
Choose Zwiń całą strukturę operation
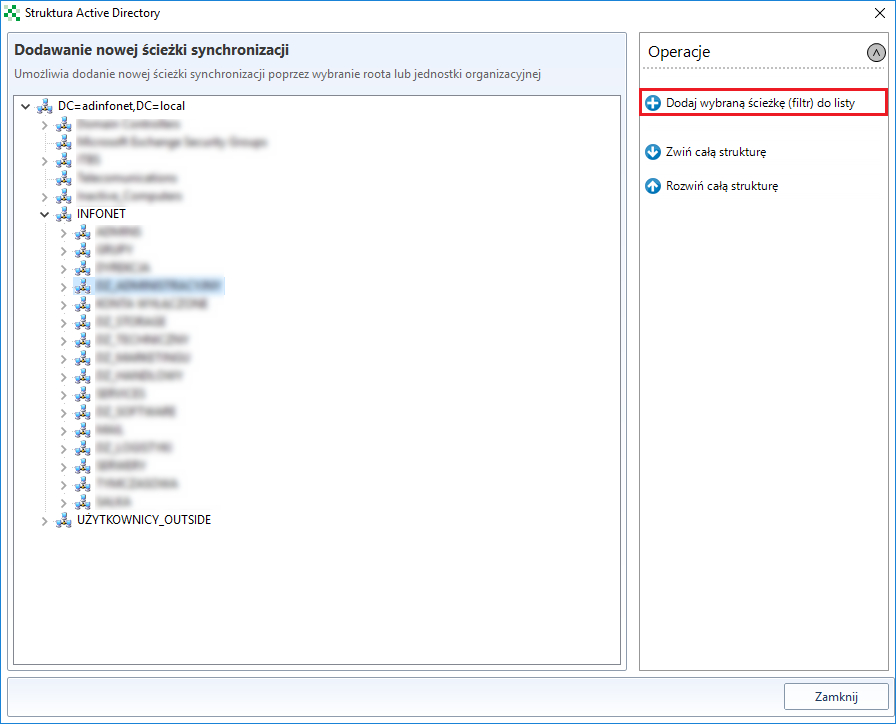point(716,152)
